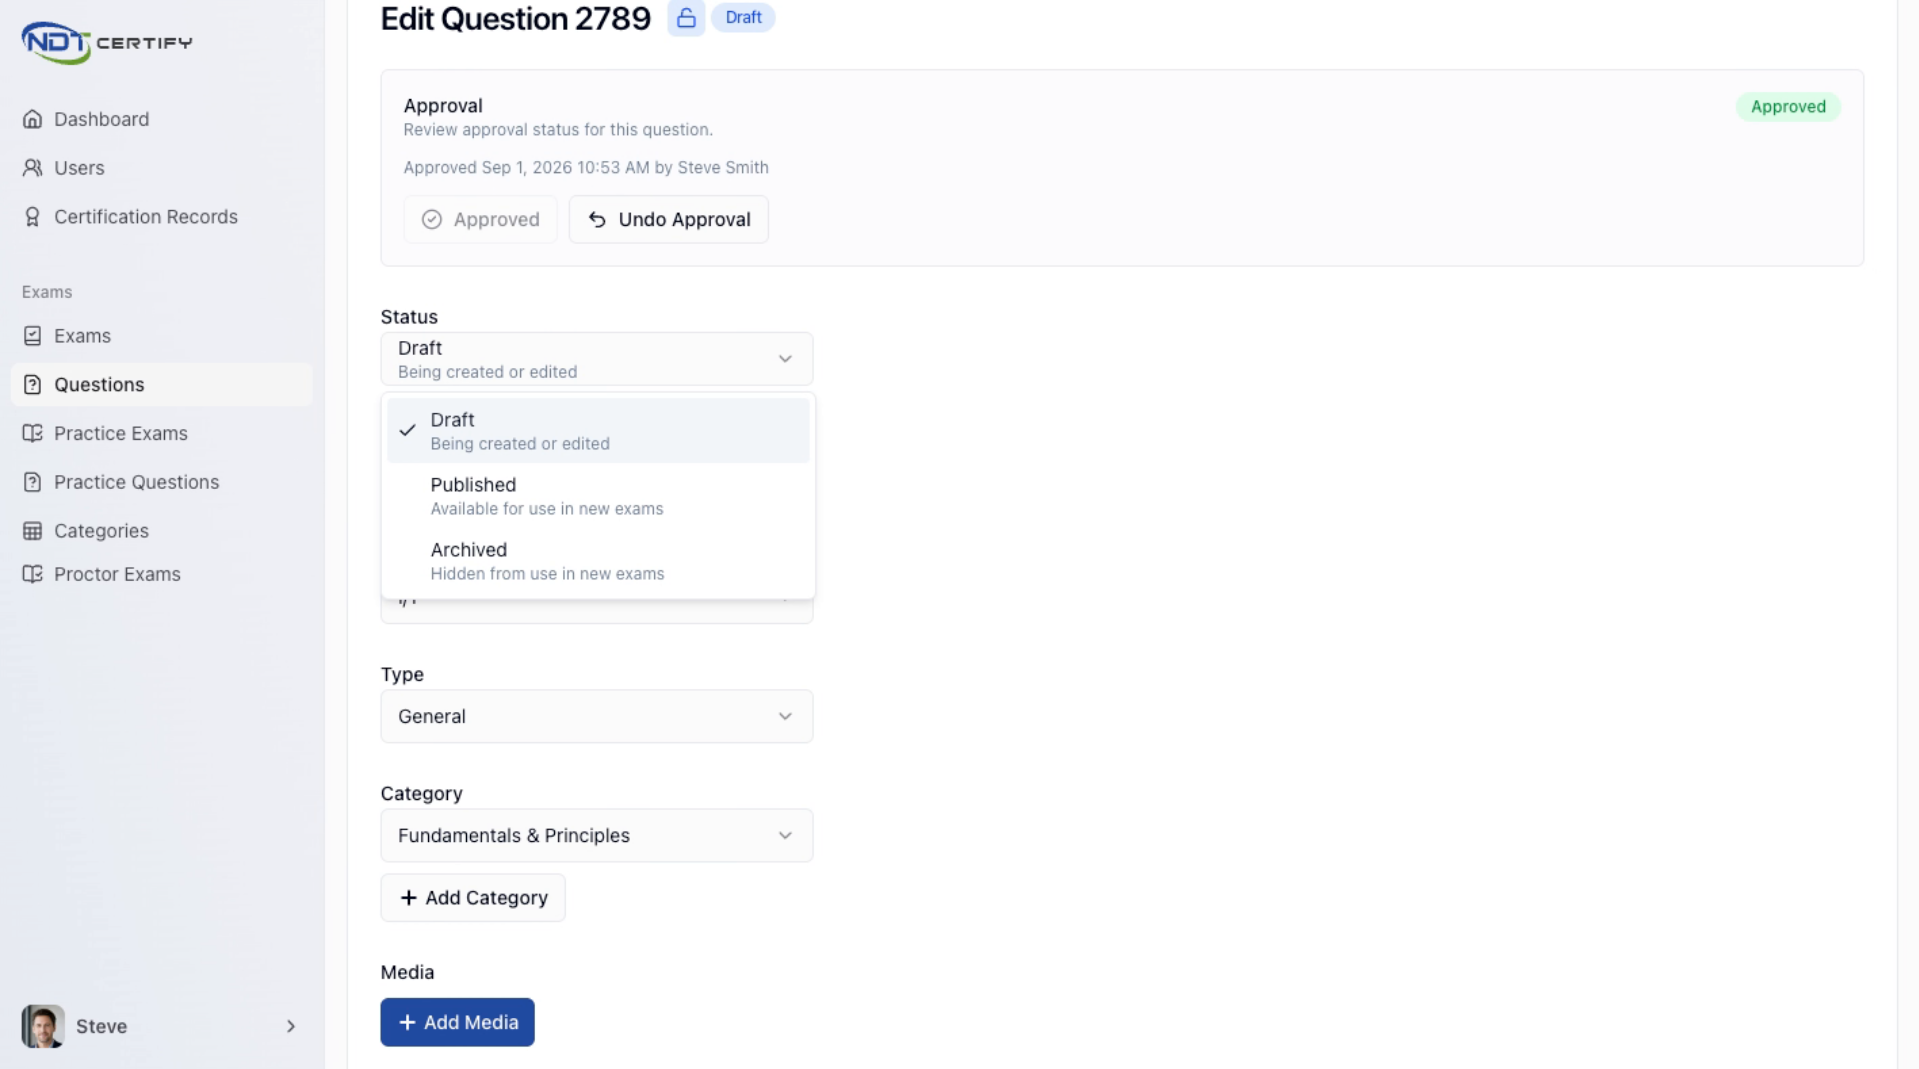Open the Type dropdown showing General
This screenshot has height=1069, width=1919.
coord(596,716)
